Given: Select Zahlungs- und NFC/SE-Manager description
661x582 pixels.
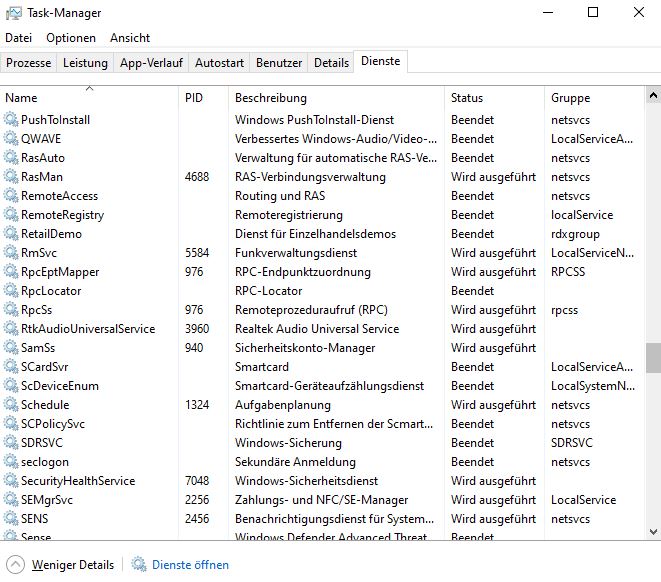Looking at the screenshot, I should pos(321,500).
